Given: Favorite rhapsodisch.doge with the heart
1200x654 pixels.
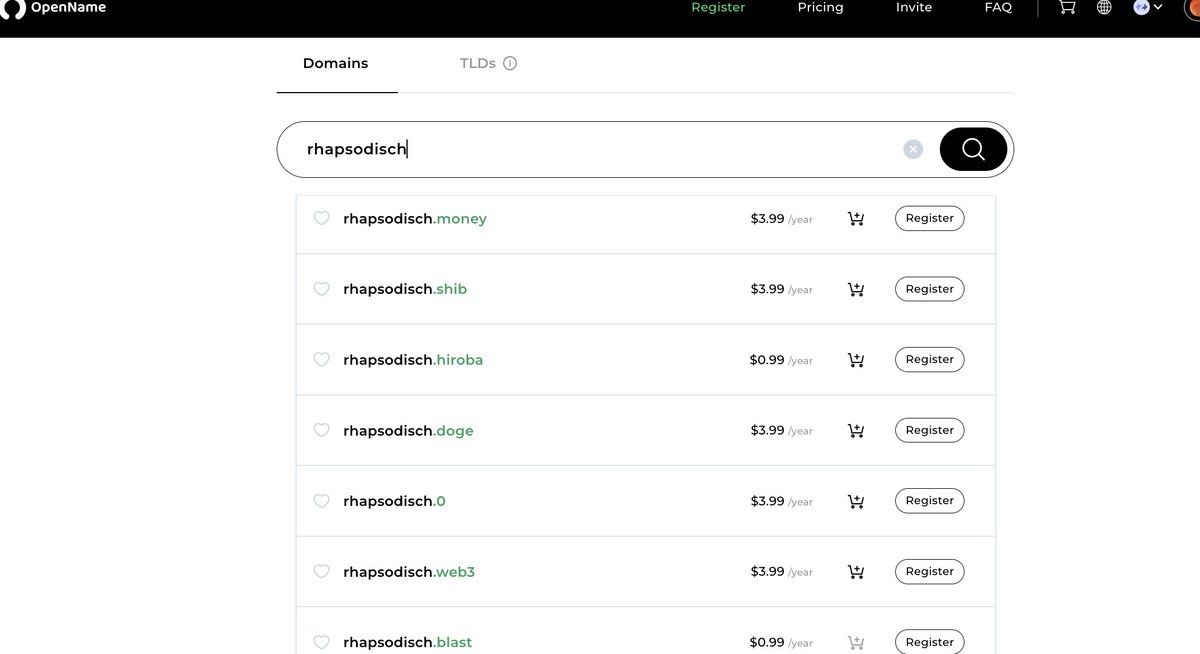Looking at the screenshot, I should (x=321, y=430).
